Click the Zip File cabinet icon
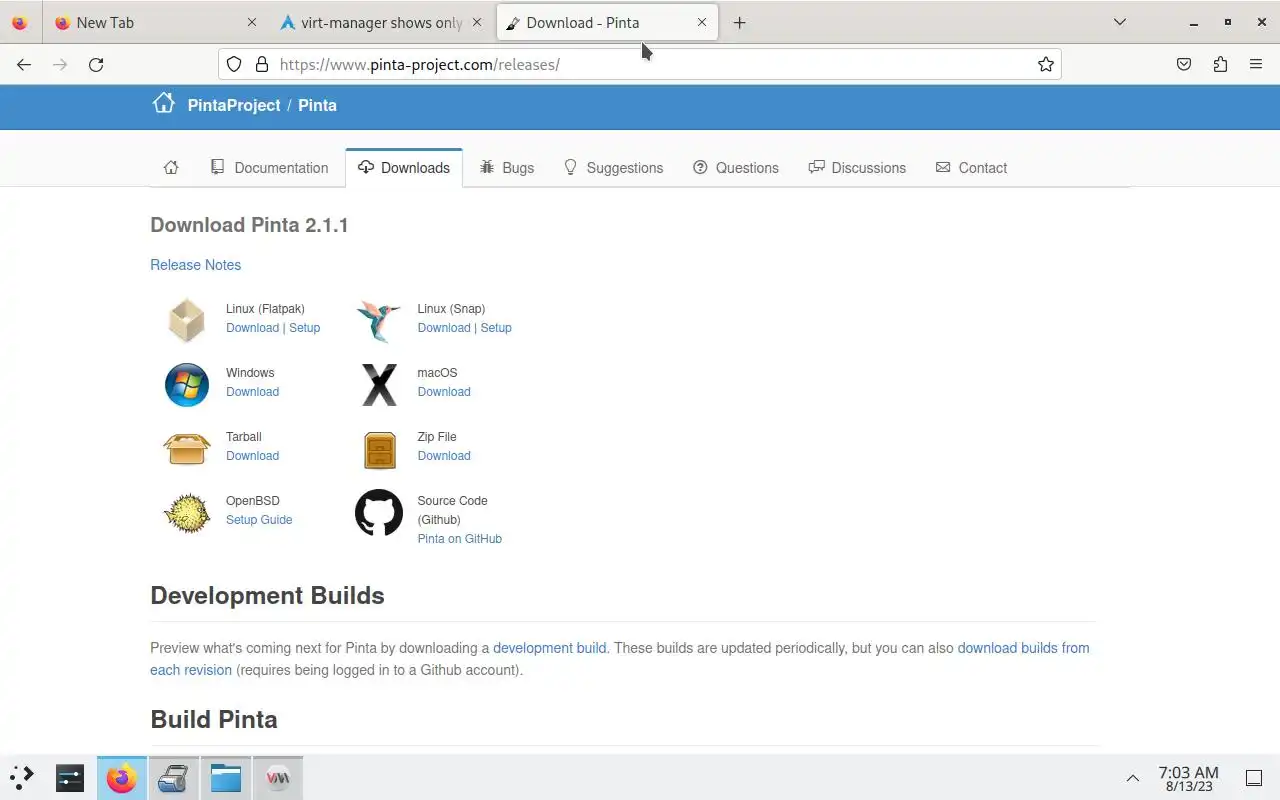Screen dimensions: 1280x800 tap(379, 450)
